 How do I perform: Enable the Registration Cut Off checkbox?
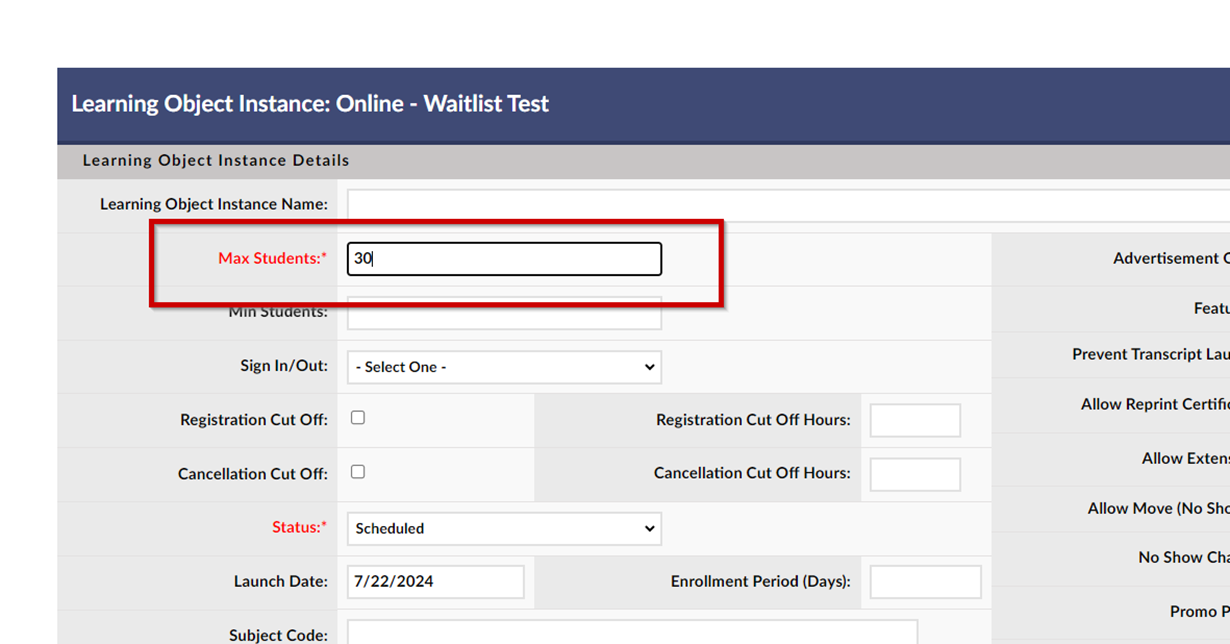(358, 418)
